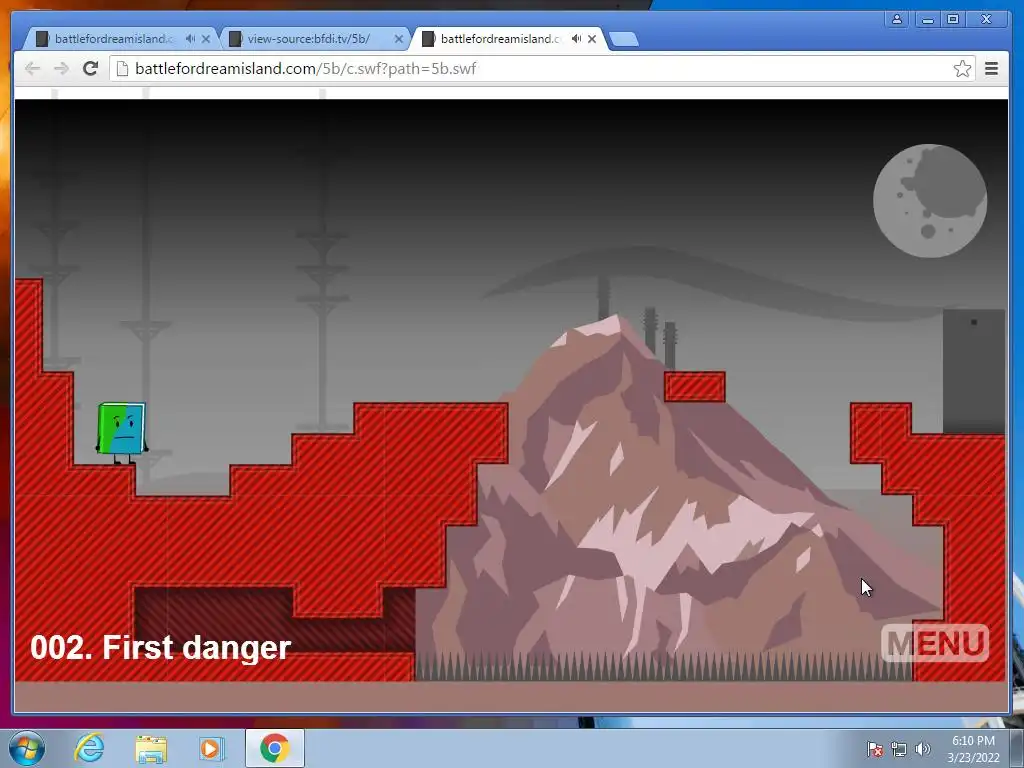Viewport: 1024px width, 768px height.
Task: Open Windows Start menu orb
Action: pos(27,748)
